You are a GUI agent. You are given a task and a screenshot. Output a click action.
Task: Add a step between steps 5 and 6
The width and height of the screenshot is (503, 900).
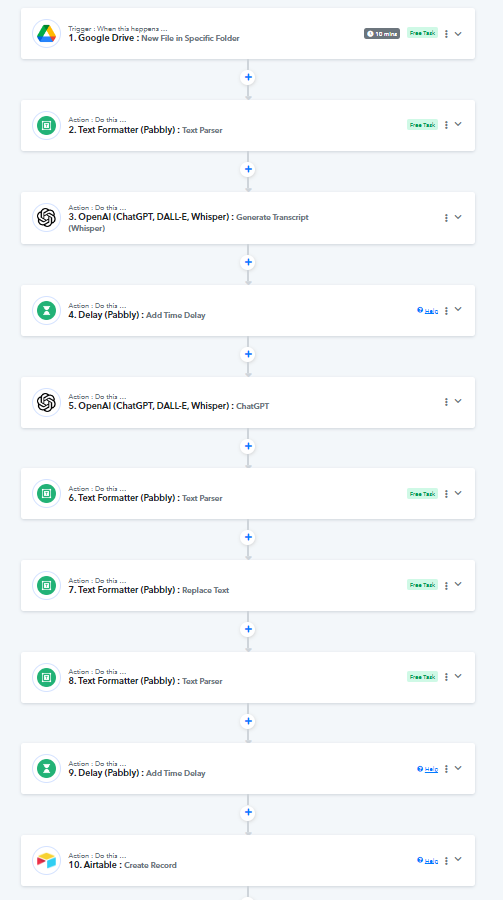point(248,445)
